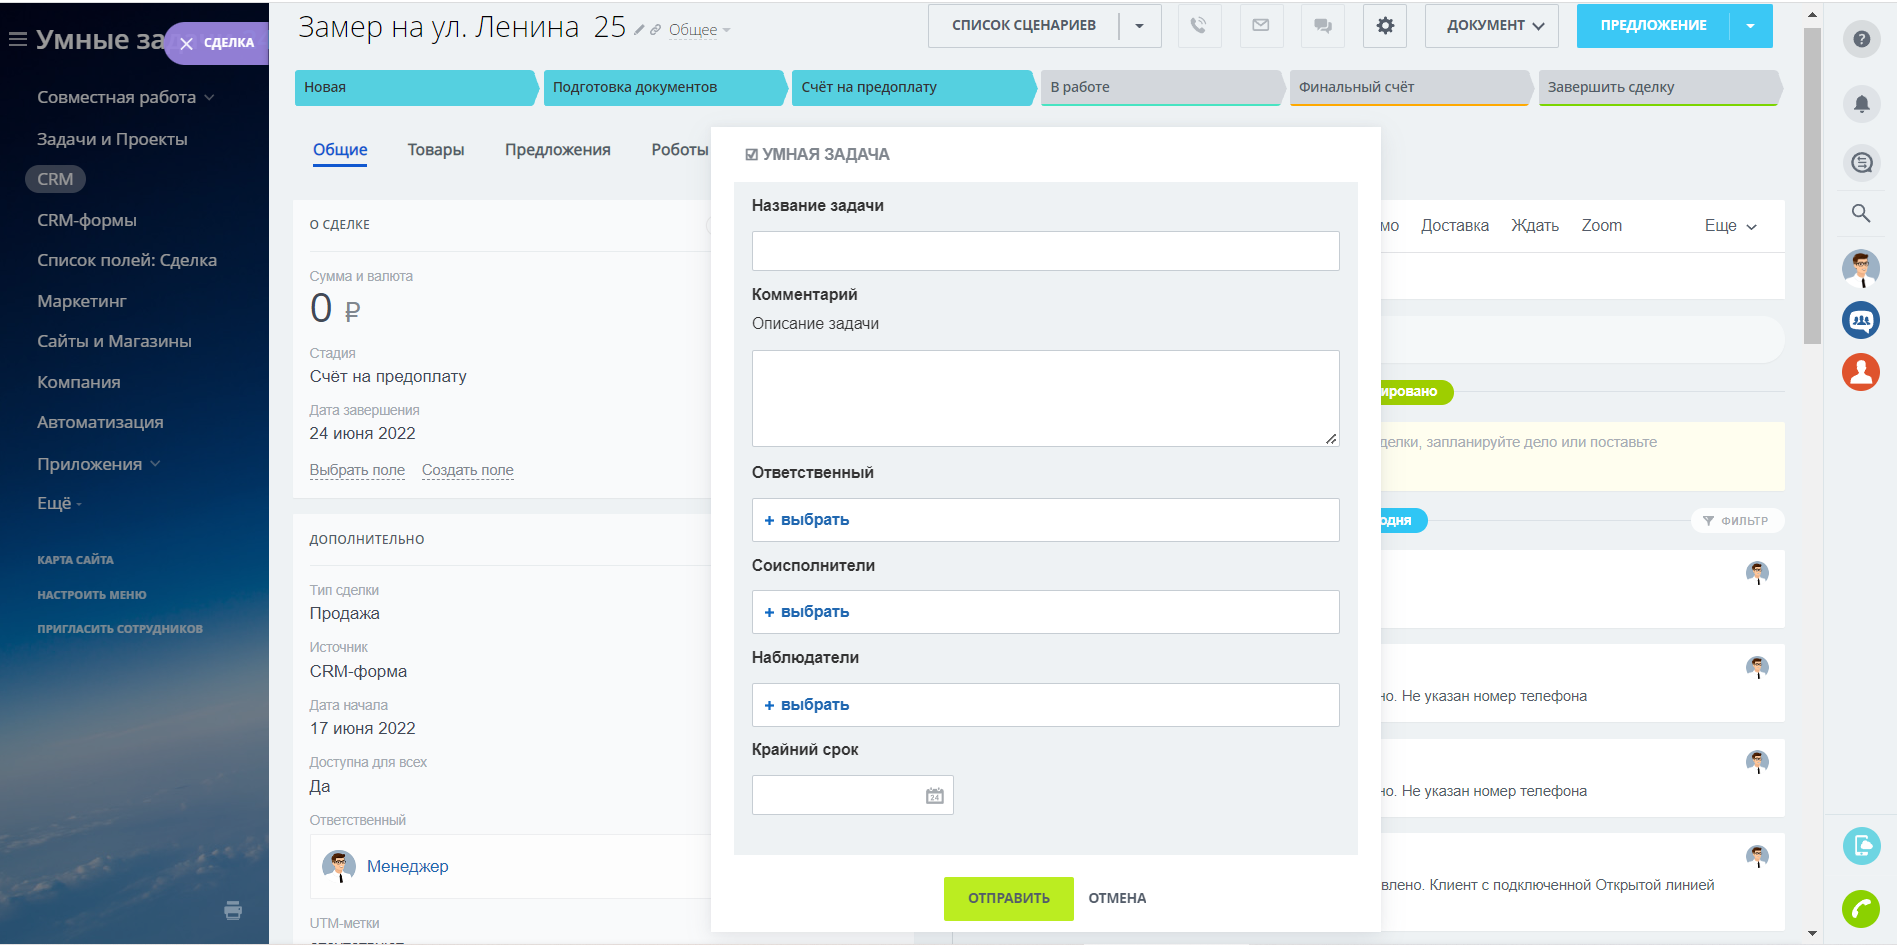Open ПРИГЛАСИТЬ СОТРУДНИКОВ in the sidebar
This screenshot has width=1897, height=945.
click(x=120, y=629)
